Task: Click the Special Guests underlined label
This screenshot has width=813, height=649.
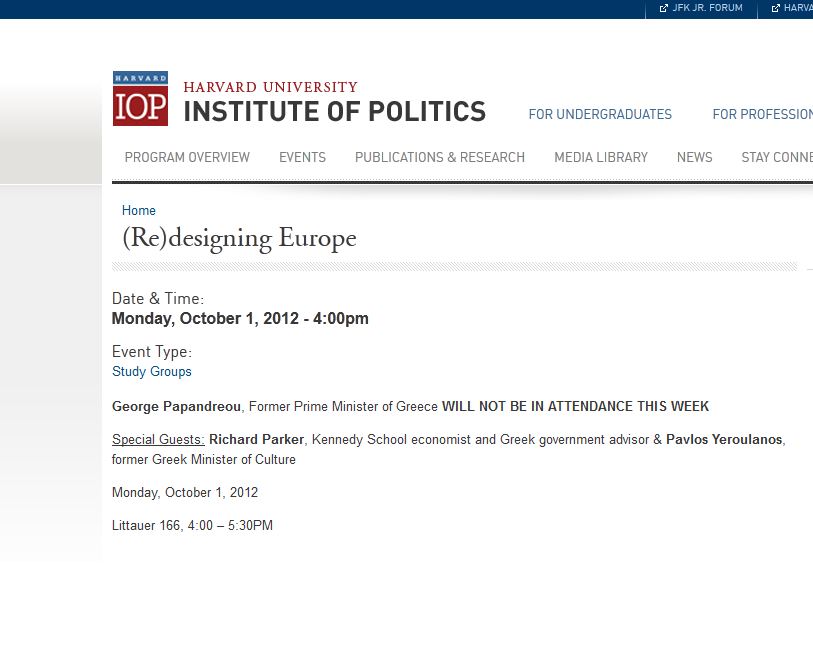Action: pyautogui.click(x=158, y=440)
